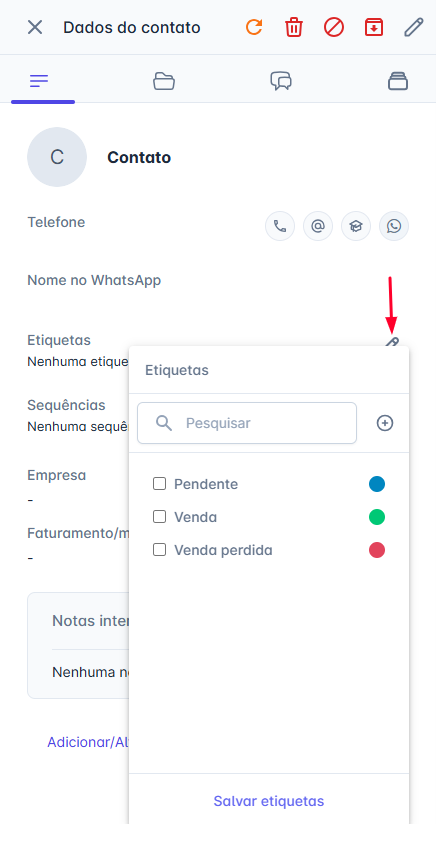Viewport: 437px width, 862px height.
Task: Click the Adicionar/Alterar link
Action: click(x=88, y=742)
